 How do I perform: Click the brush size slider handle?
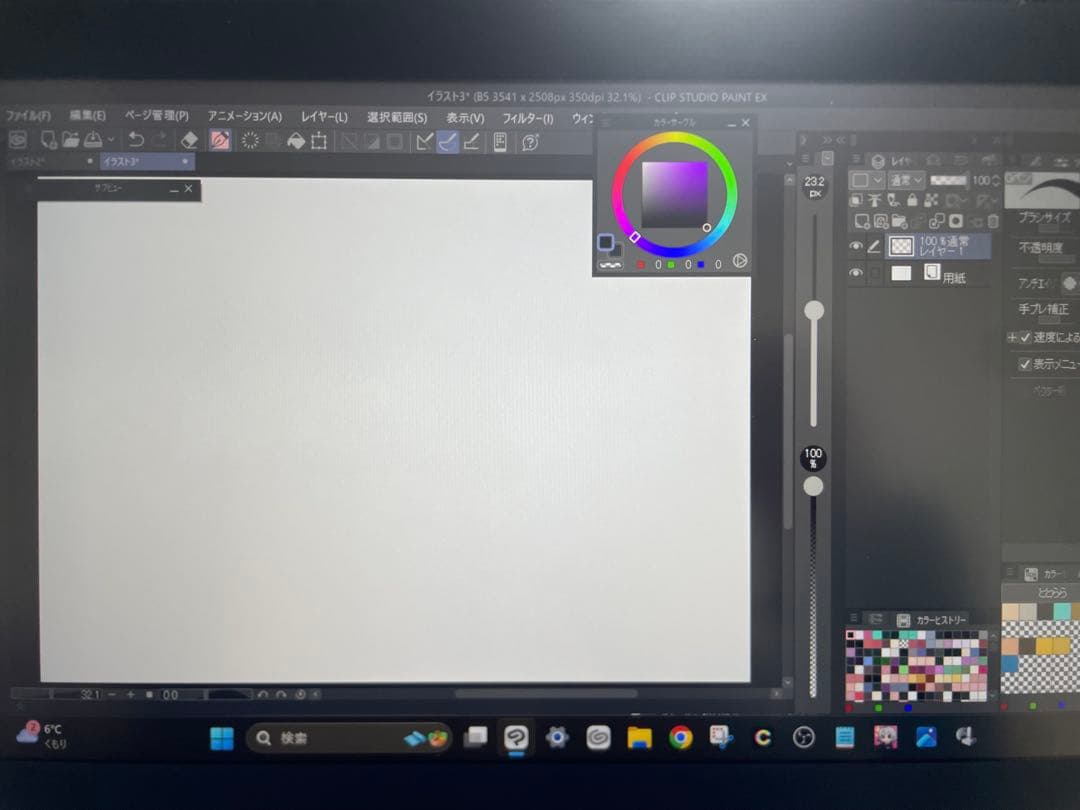pyautogui.click(x=814, y=312)
